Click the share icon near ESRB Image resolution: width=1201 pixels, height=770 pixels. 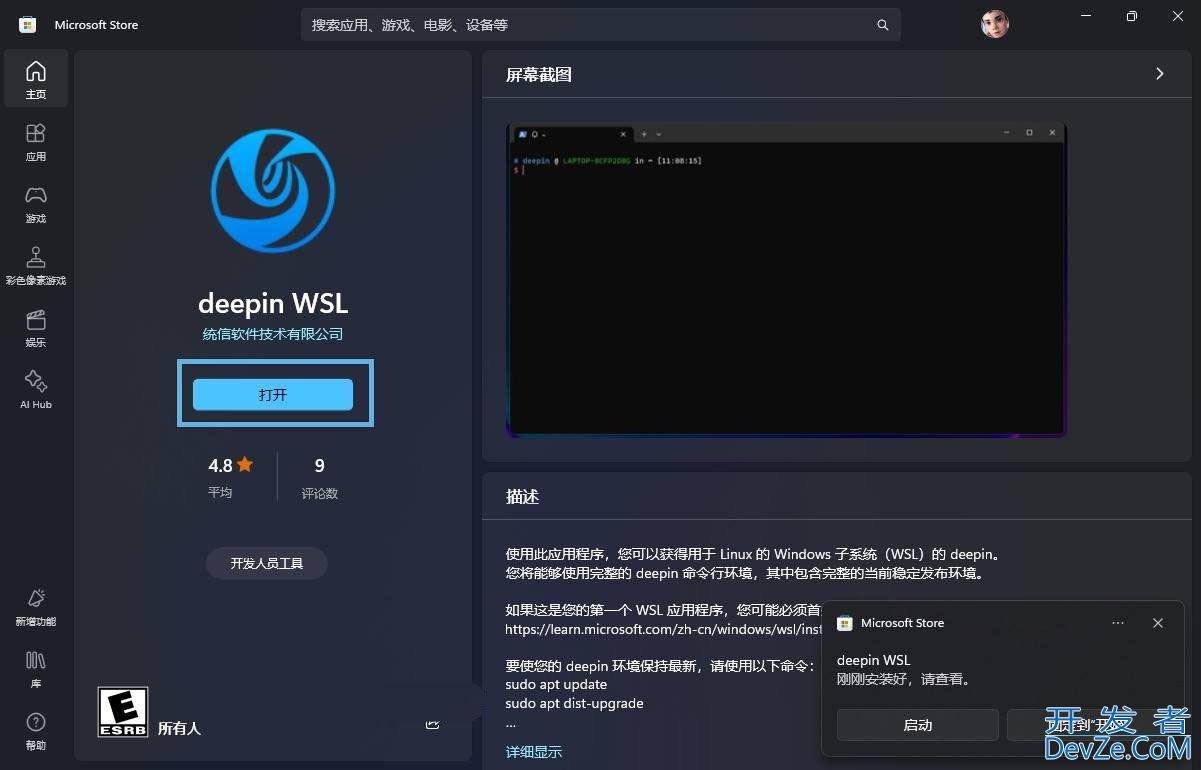tap(433, 724)
